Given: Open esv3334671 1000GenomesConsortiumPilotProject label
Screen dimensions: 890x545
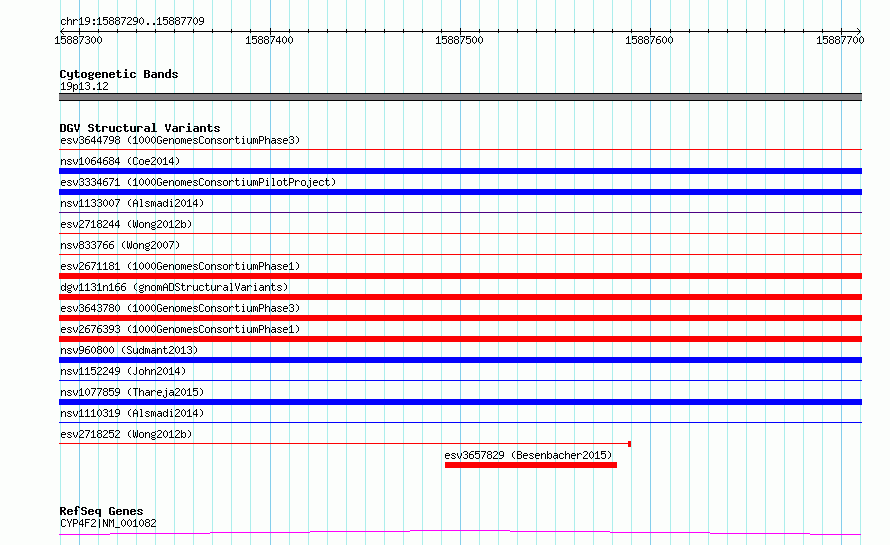Looking at the screenshot, I should 198,182.
